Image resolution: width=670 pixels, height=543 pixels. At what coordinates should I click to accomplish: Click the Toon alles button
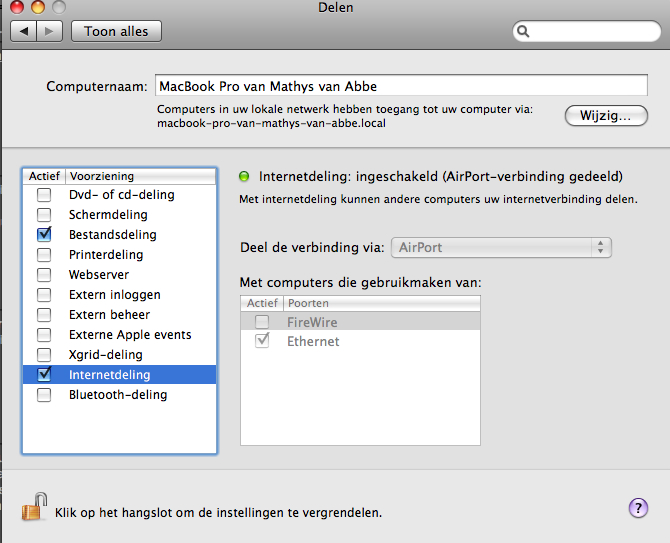[116, 32]
